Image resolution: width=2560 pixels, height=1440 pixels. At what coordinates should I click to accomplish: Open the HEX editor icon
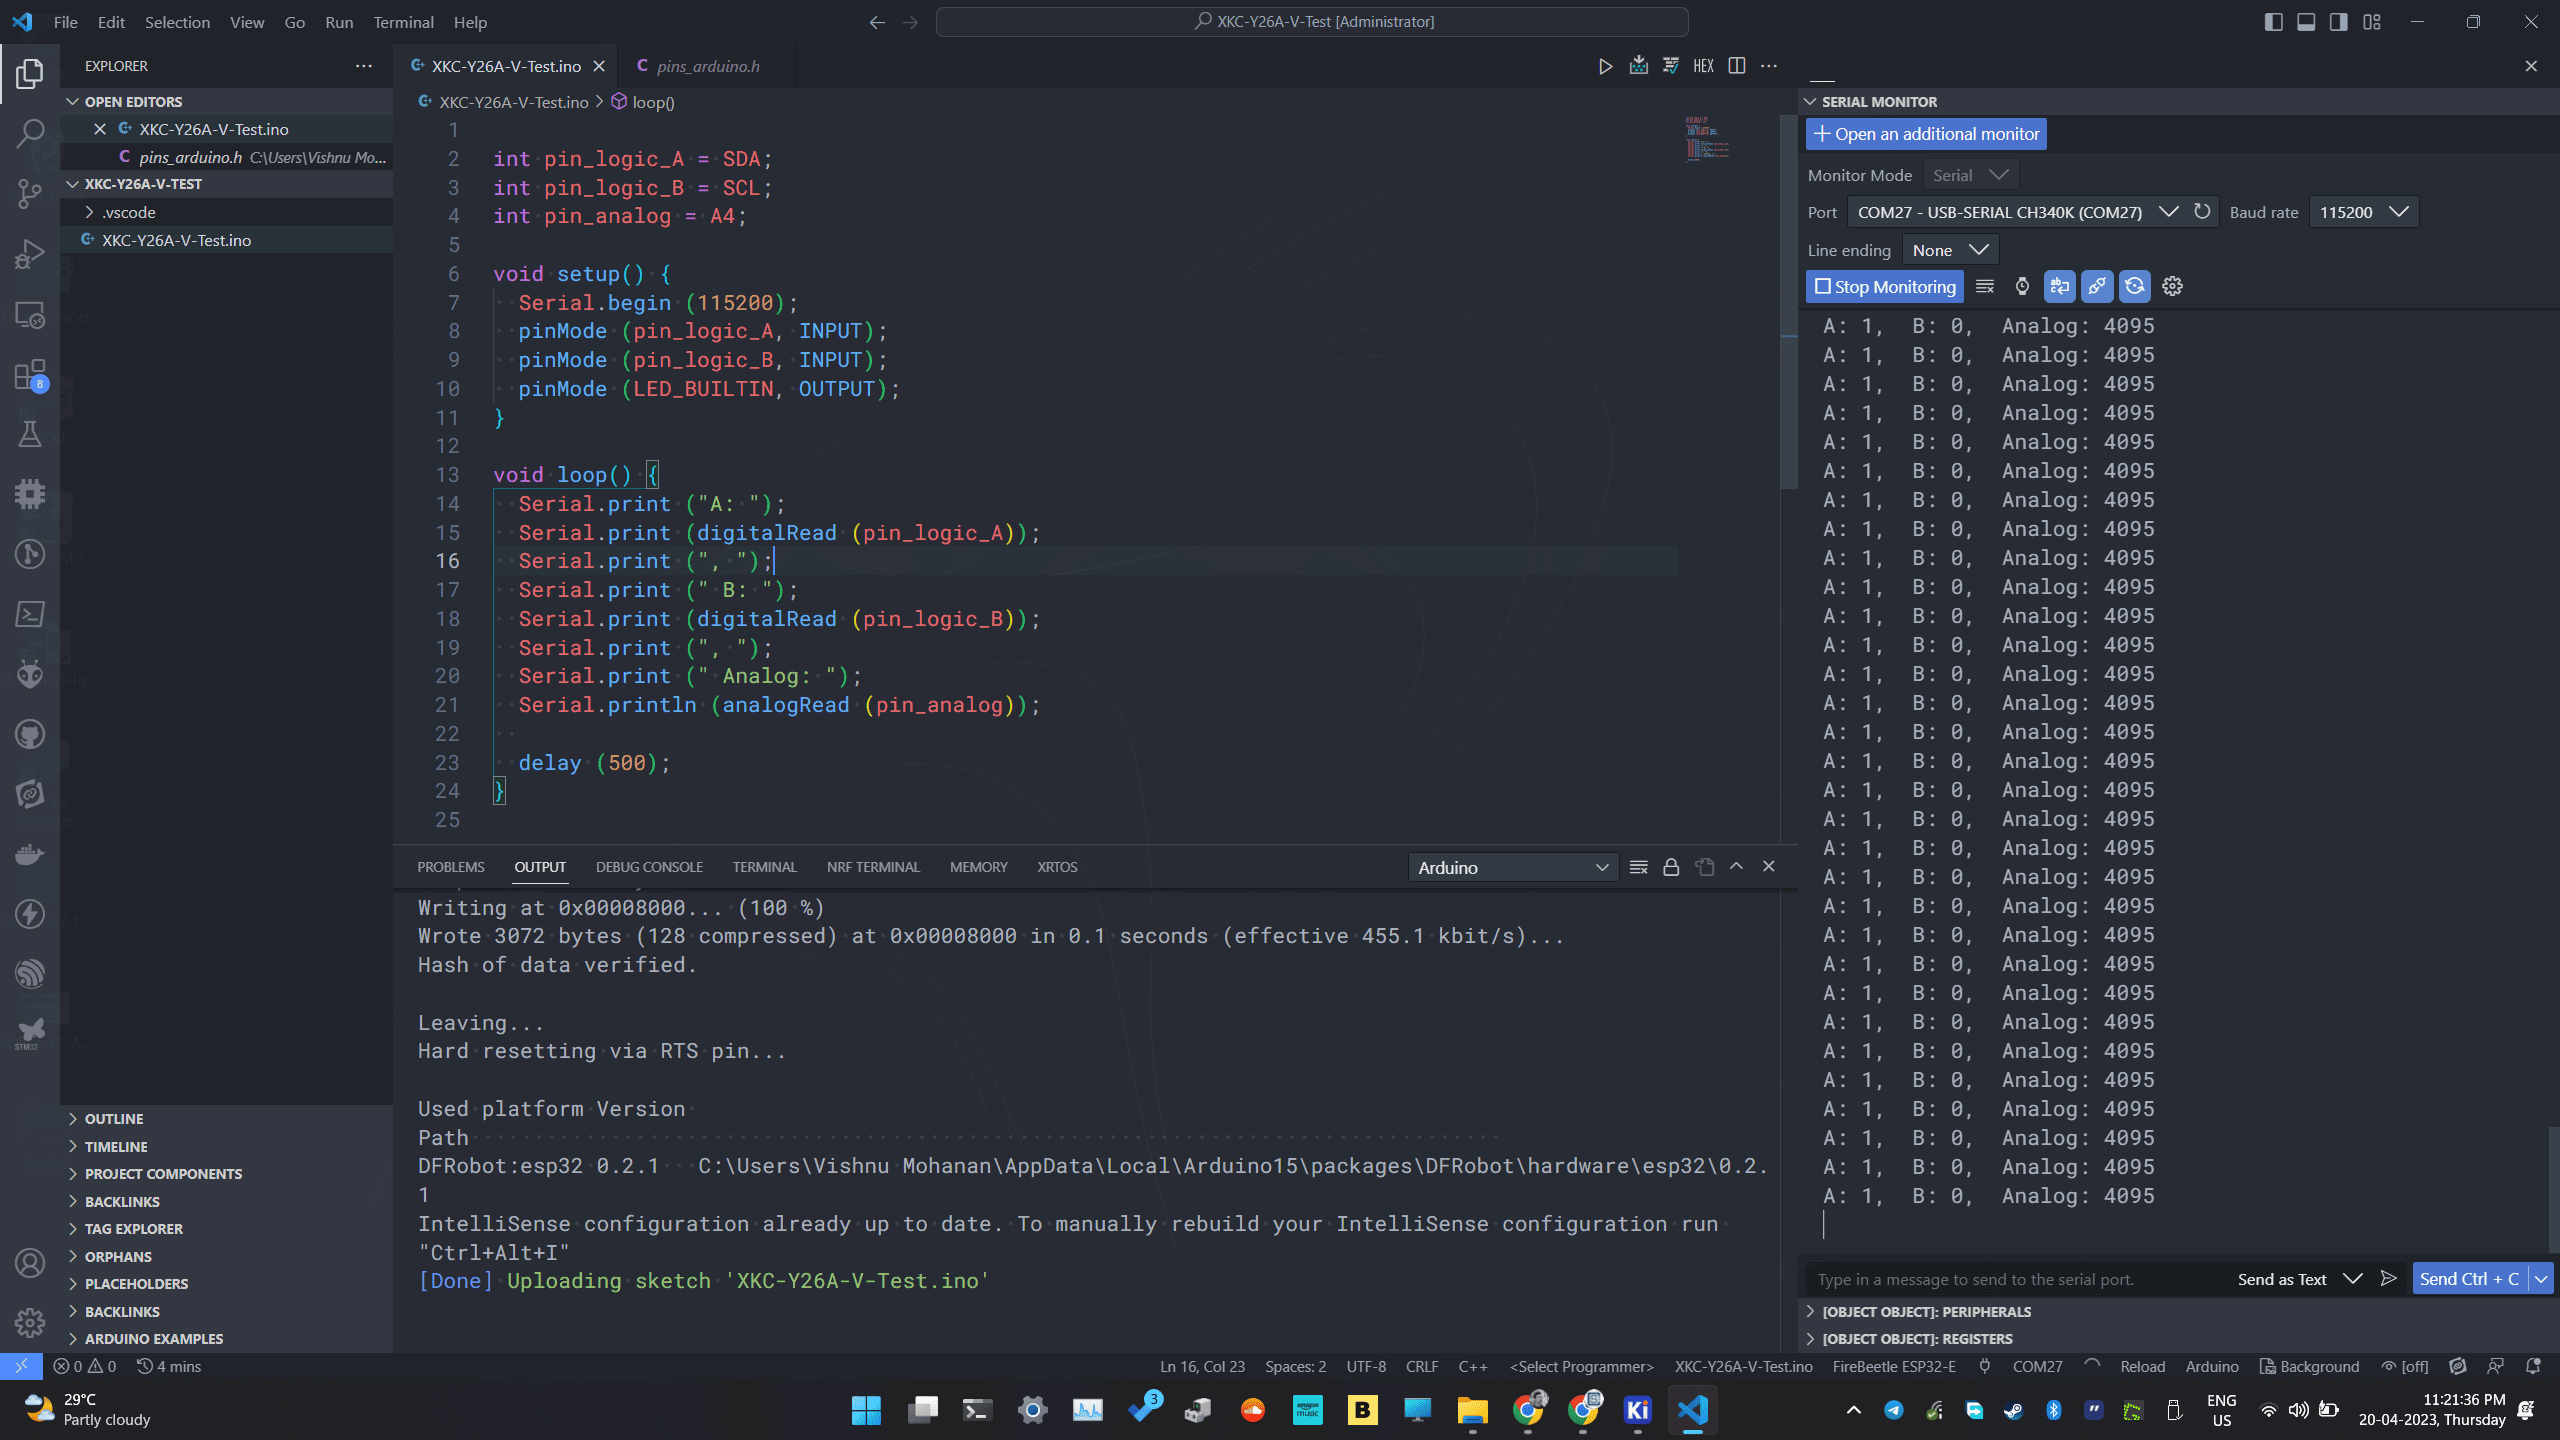(1703, 66)
